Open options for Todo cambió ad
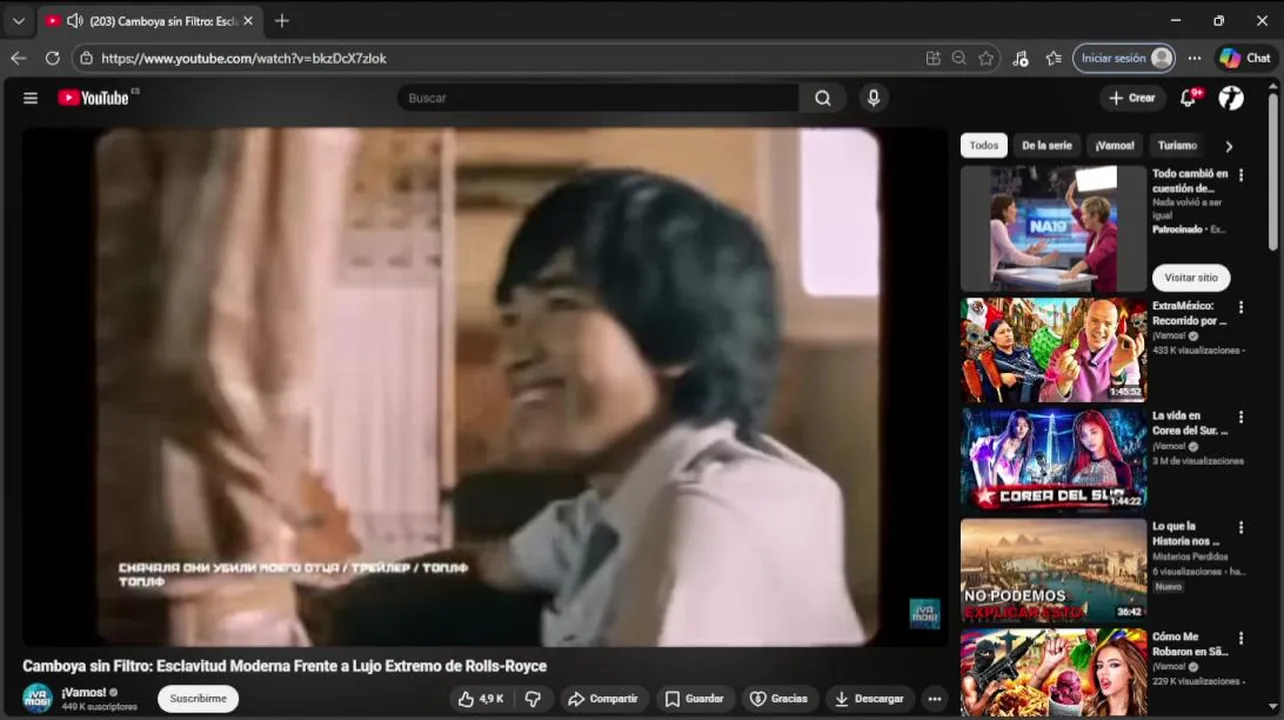This screenshot has height=720, width=1284. point(1241,175)
